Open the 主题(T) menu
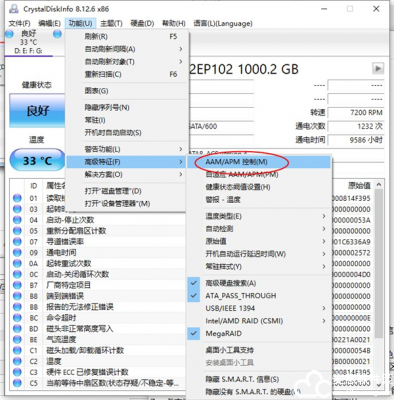 pos(111,23)
